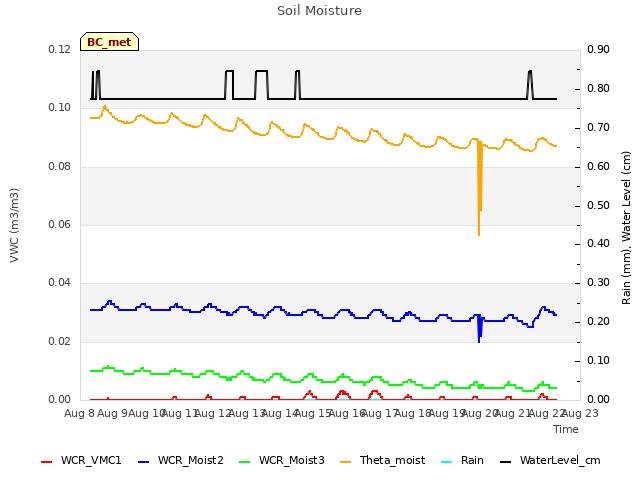
Task: Click the blue WCR_Moist2 downward spike
Action: [x=480, y=329]
